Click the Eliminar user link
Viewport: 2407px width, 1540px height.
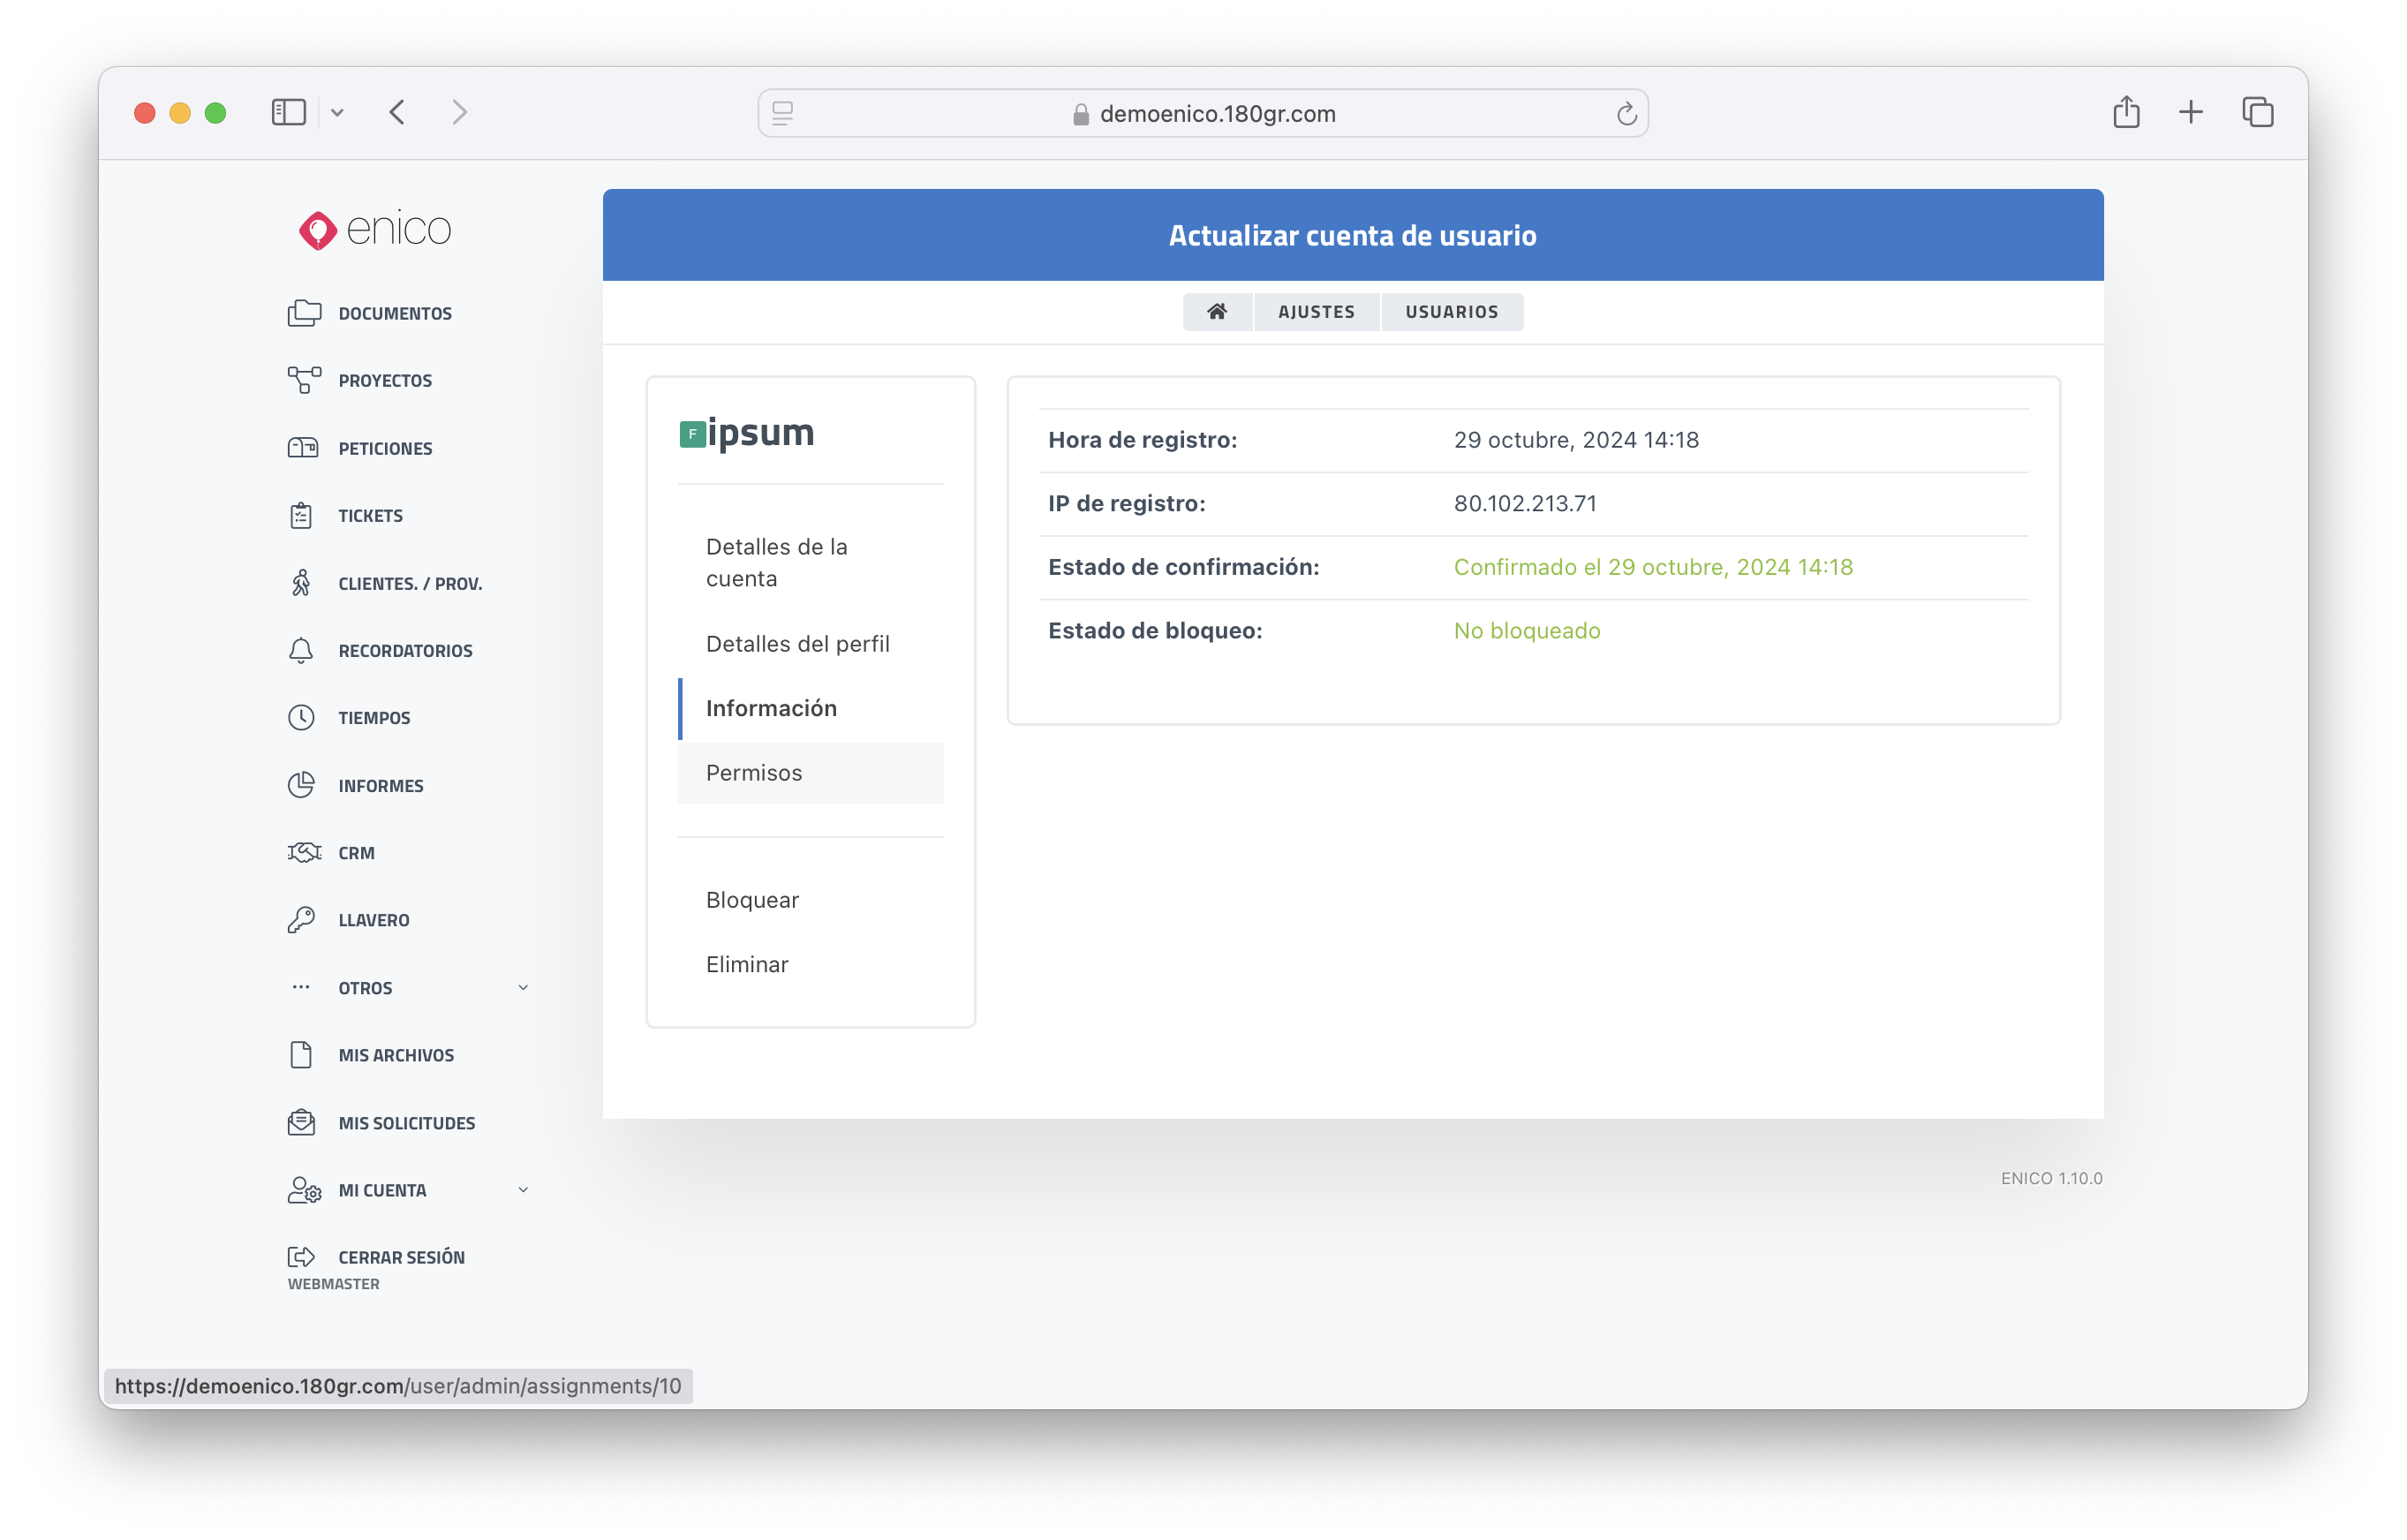pyautogui.click(x=747, y=965)
